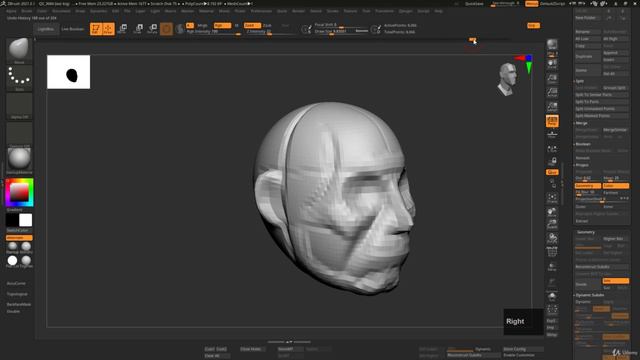Click the right-shelf Rotate view icon
The image size is (640, 360).
552,238
